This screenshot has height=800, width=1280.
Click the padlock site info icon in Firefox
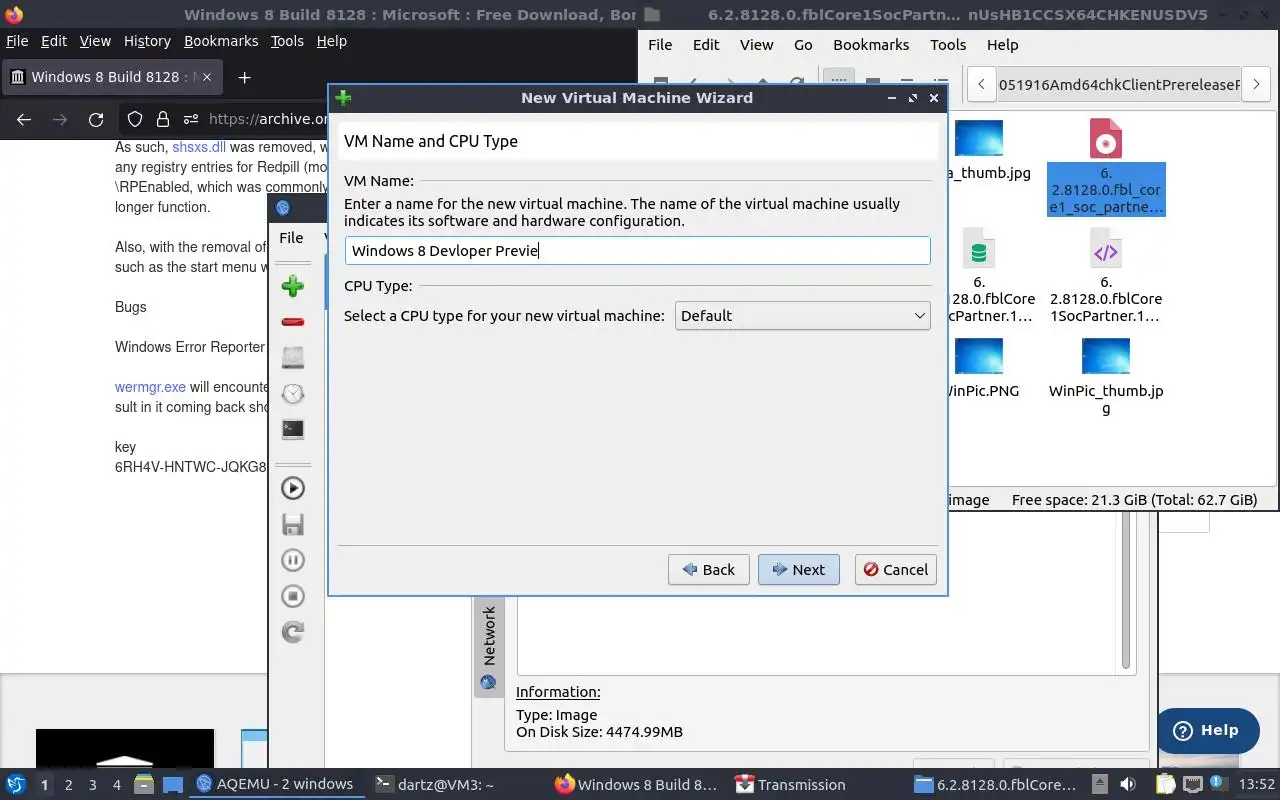[163, 119]
